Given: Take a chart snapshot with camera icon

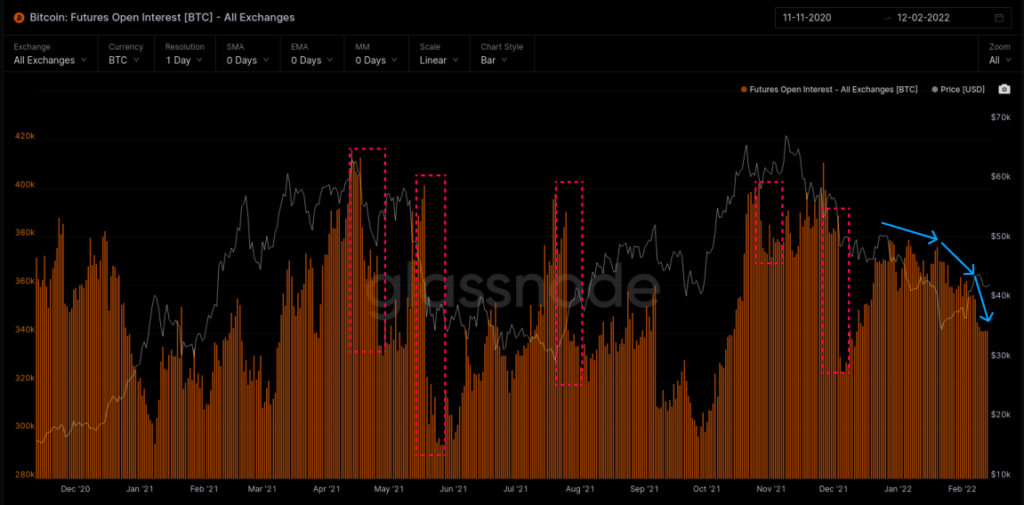Looking at the screenshot, I should 1004,89.
